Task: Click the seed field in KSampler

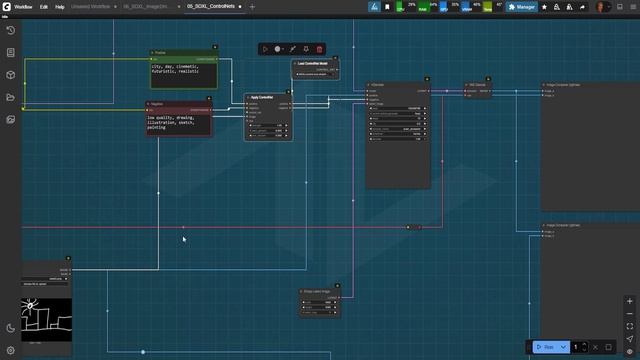Action: coord(398,109)
